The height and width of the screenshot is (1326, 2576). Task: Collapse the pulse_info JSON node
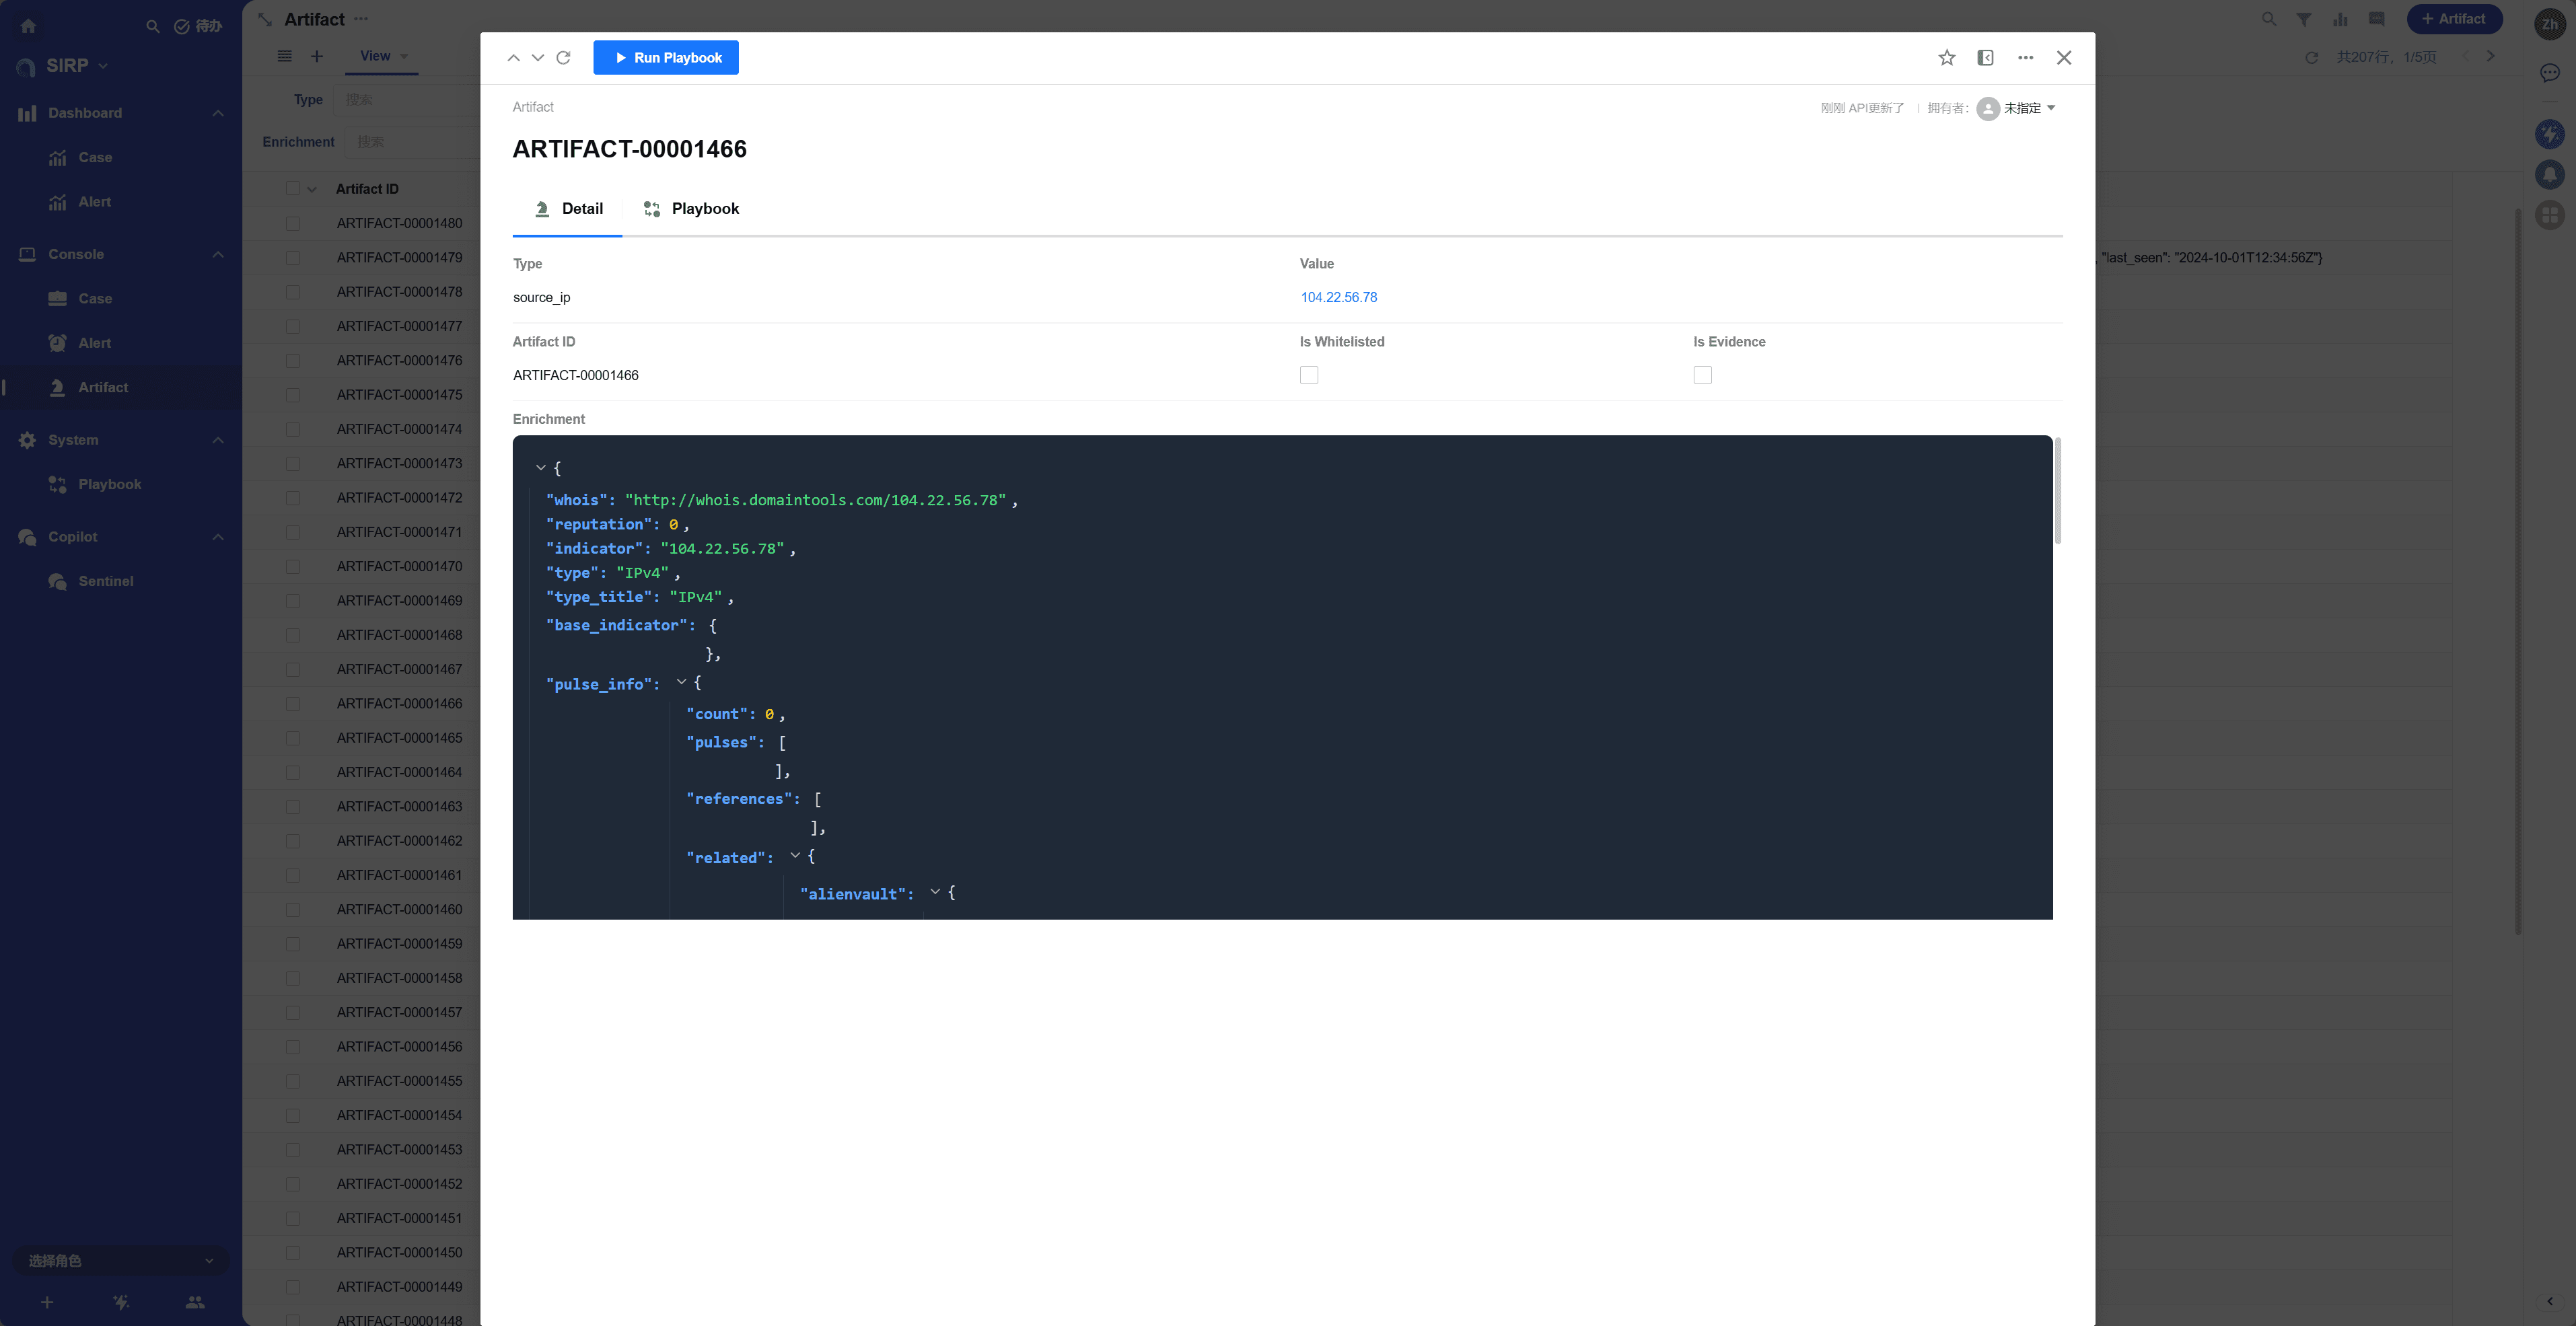coord(681,682)
